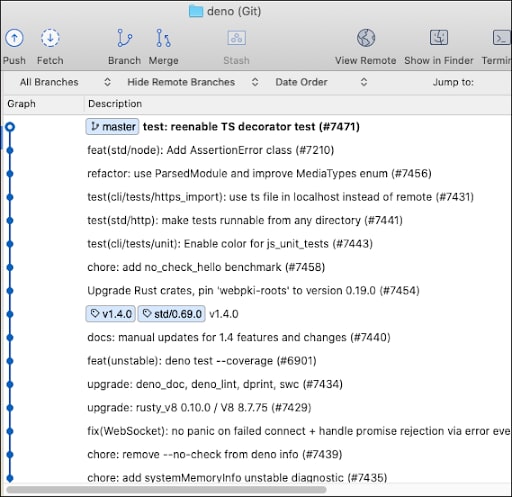Screen dimensions: 512x497
Task: Select commit 'Enable color for js_unit_tests (#7443)'
Action: [230, 244]
